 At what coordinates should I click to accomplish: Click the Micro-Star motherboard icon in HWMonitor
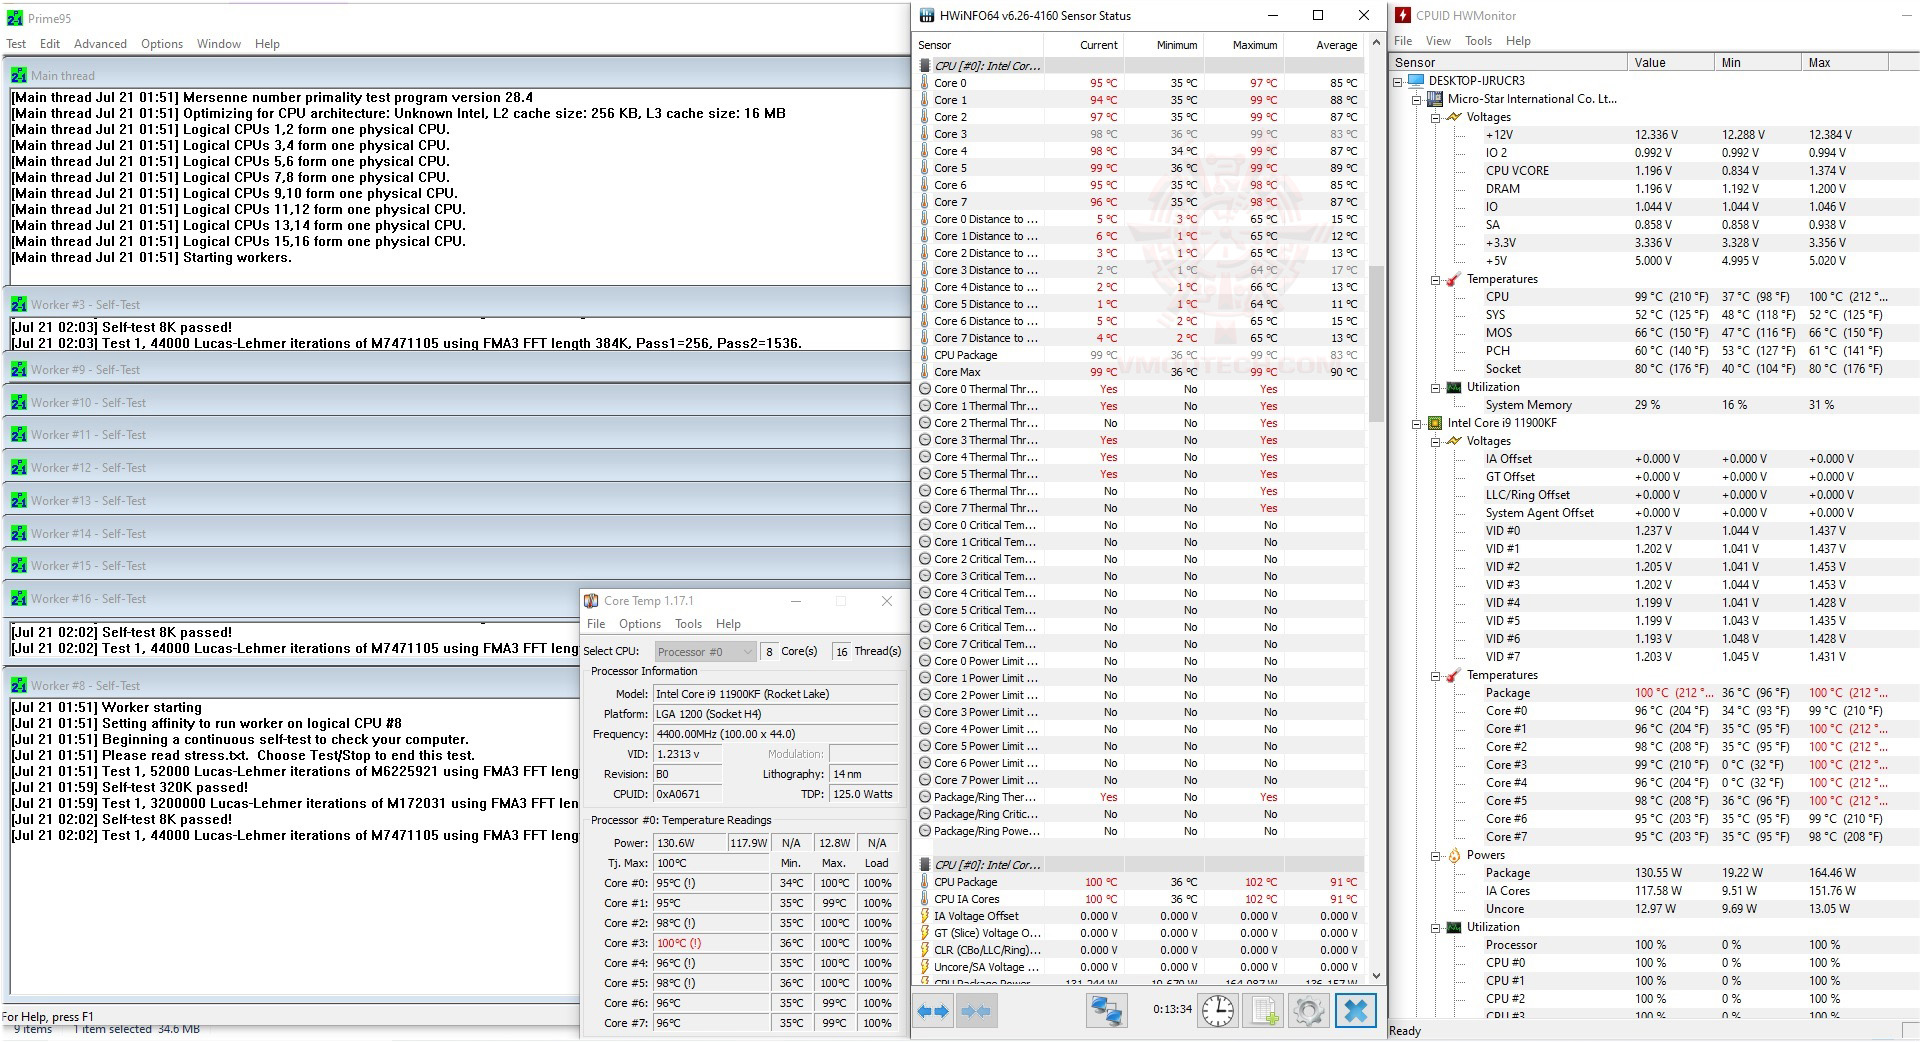tap(1435, 99)
